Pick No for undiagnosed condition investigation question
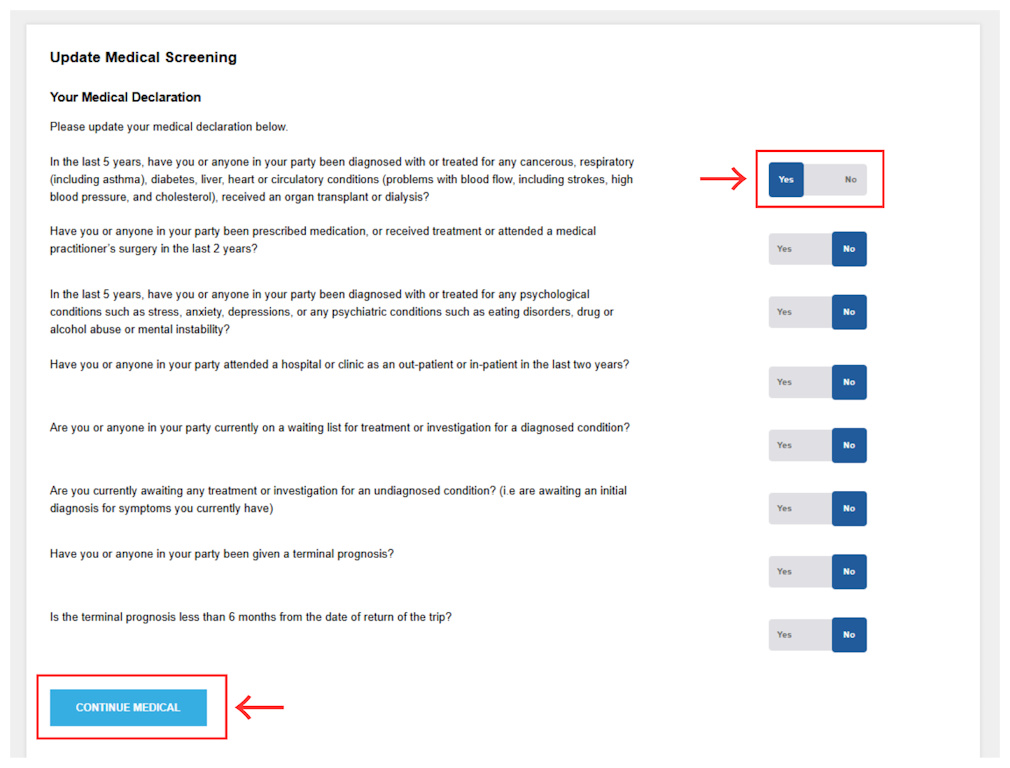This screenshot has width=1010, height=768. [849, 508]
